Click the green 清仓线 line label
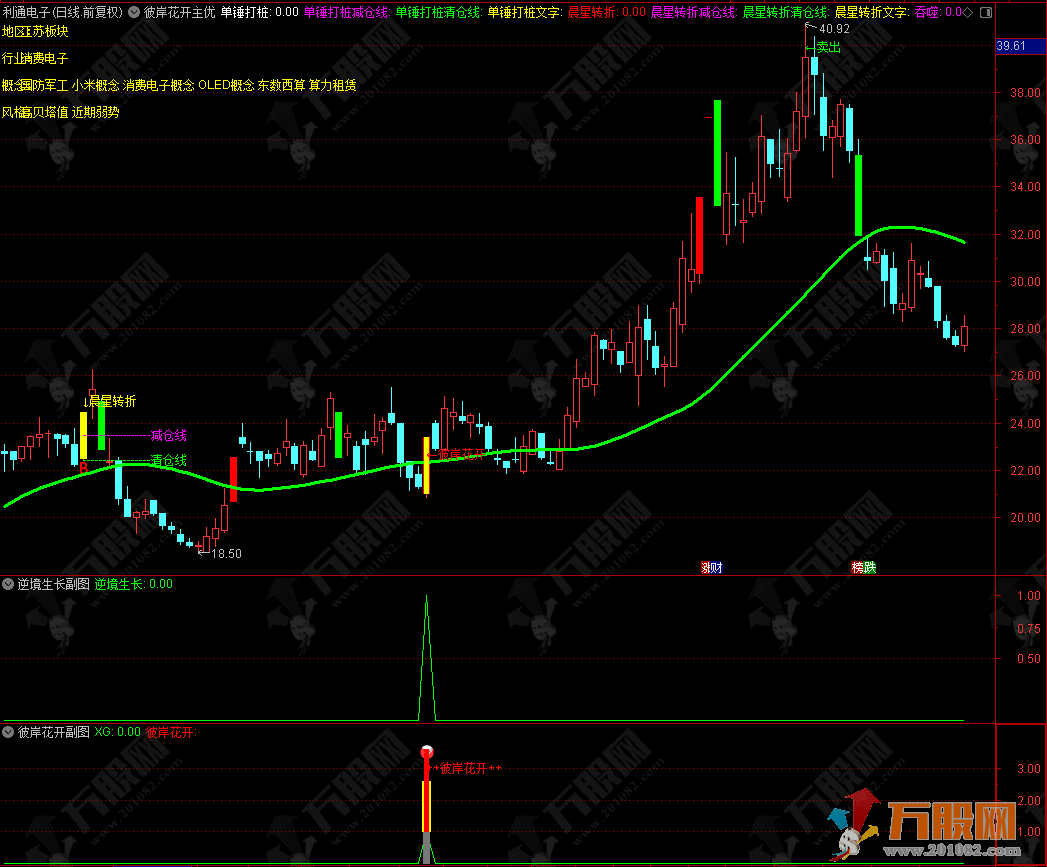The width and height of the screenshot is (1047, 867). 169,460
